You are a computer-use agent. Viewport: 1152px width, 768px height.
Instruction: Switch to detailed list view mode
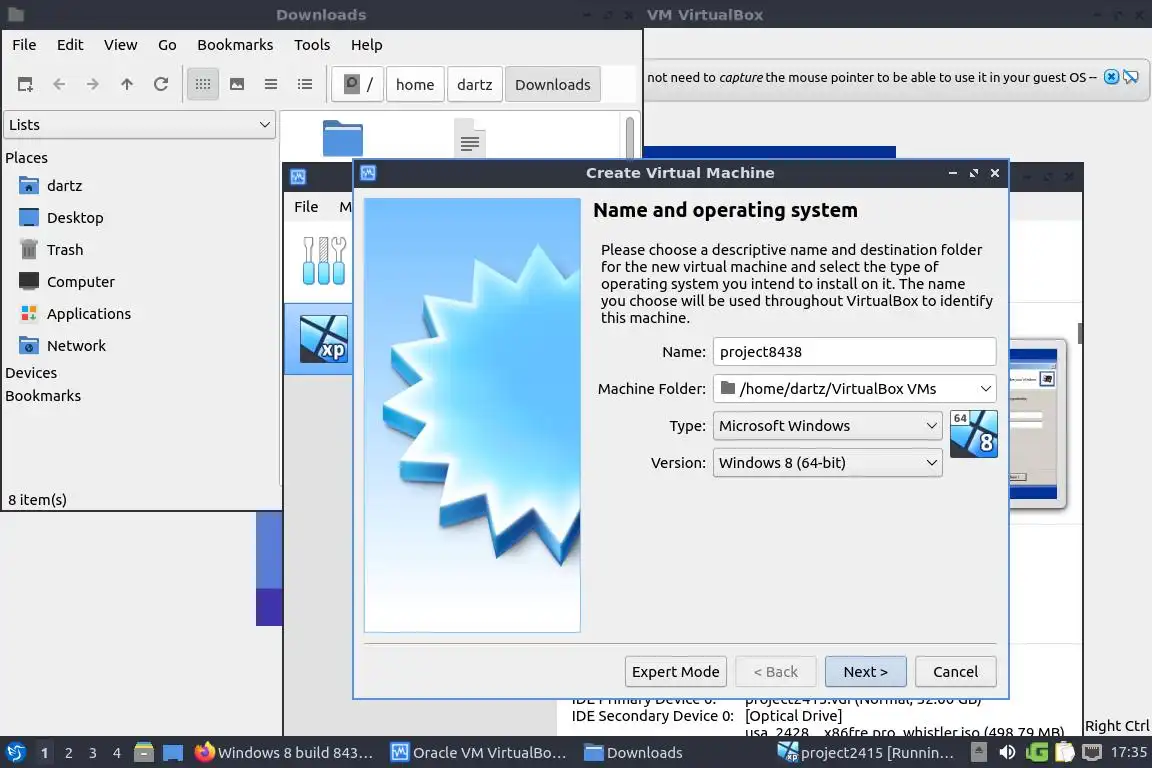pos(305,85)
